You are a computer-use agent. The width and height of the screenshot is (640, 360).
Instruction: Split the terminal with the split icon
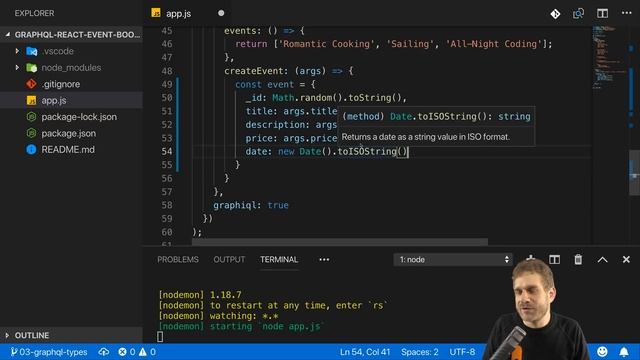(554, 260)
